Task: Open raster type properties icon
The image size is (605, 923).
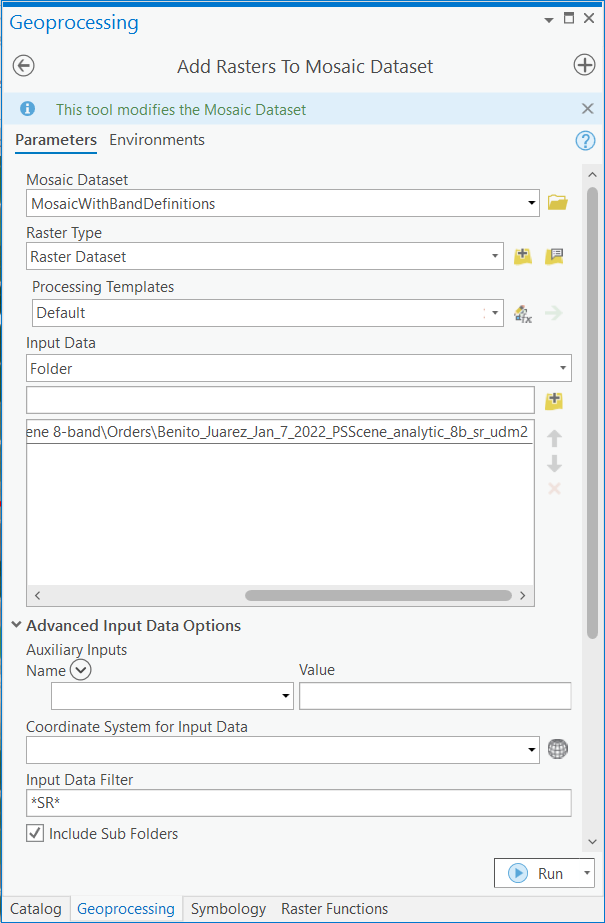Action: [555, 256]
